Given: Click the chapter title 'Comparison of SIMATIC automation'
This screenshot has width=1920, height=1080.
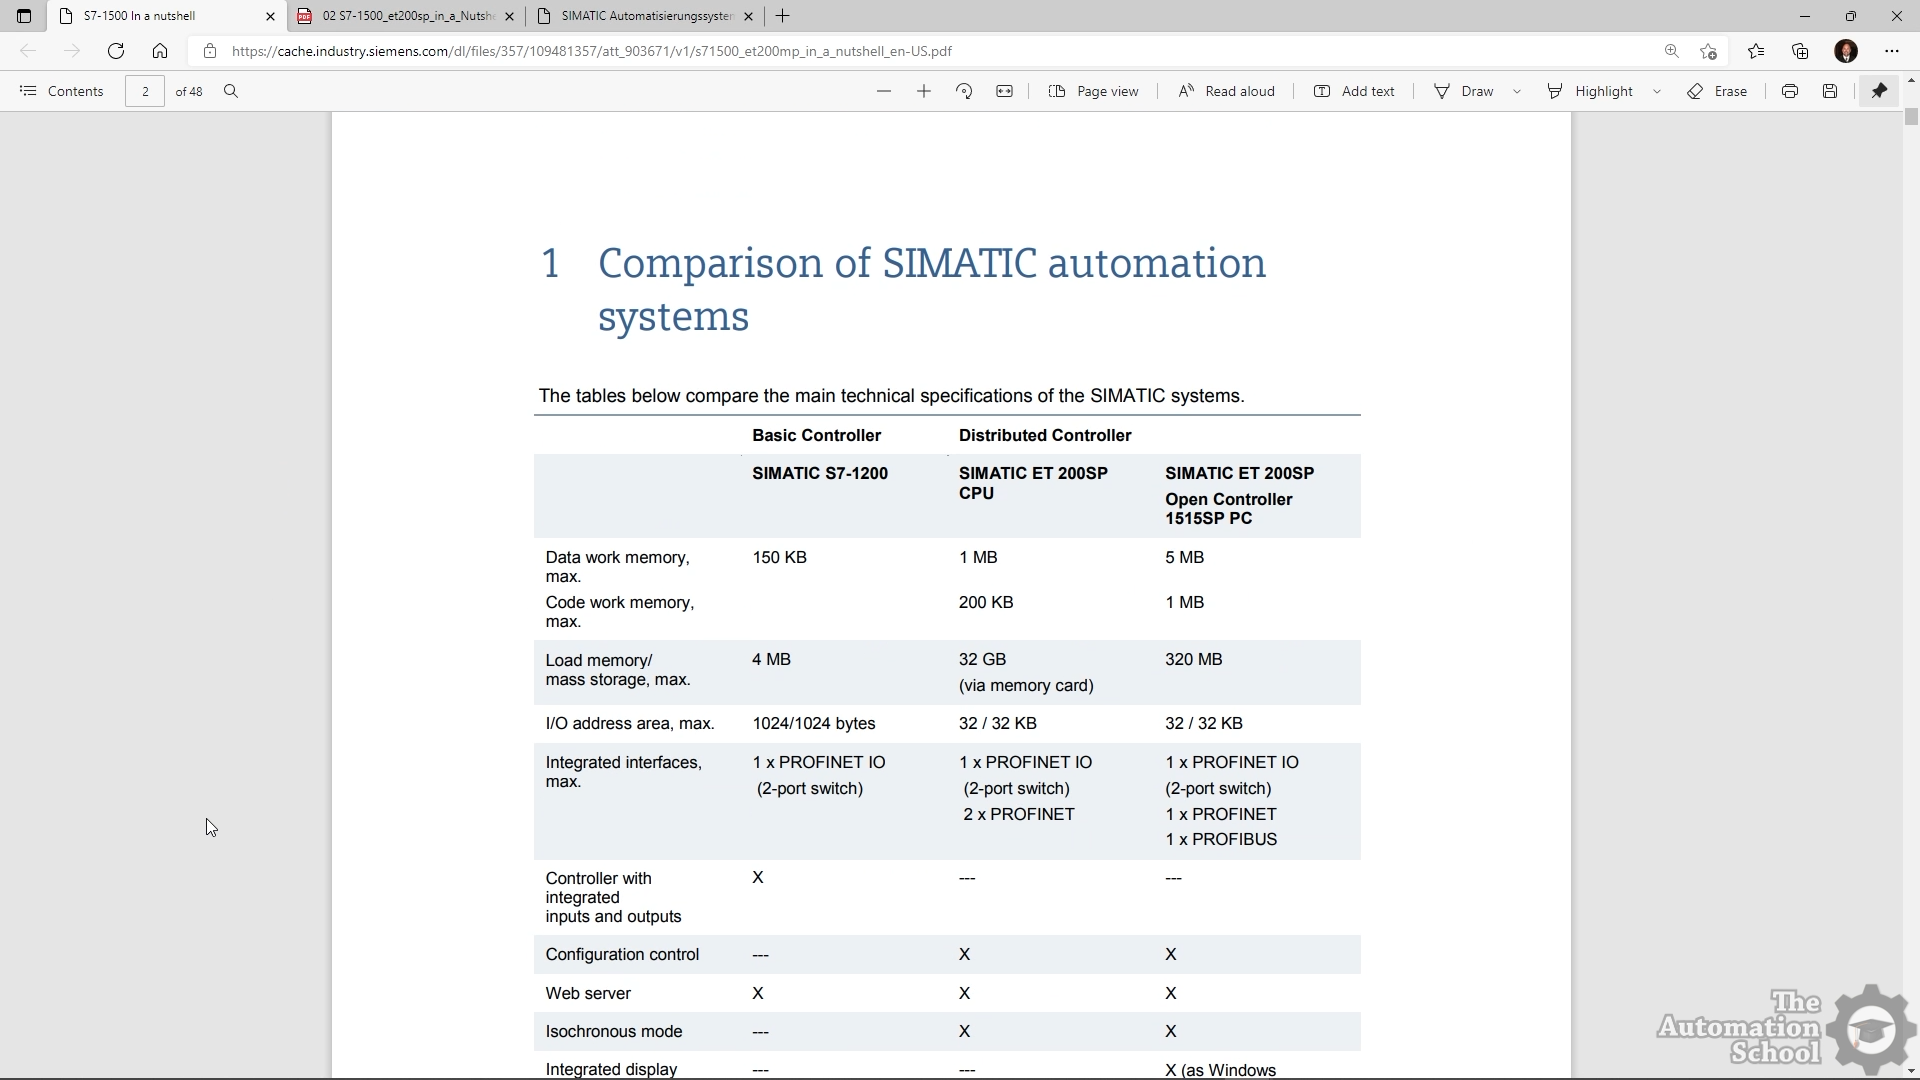Looking at the screenshot, I should coord(932,263).
